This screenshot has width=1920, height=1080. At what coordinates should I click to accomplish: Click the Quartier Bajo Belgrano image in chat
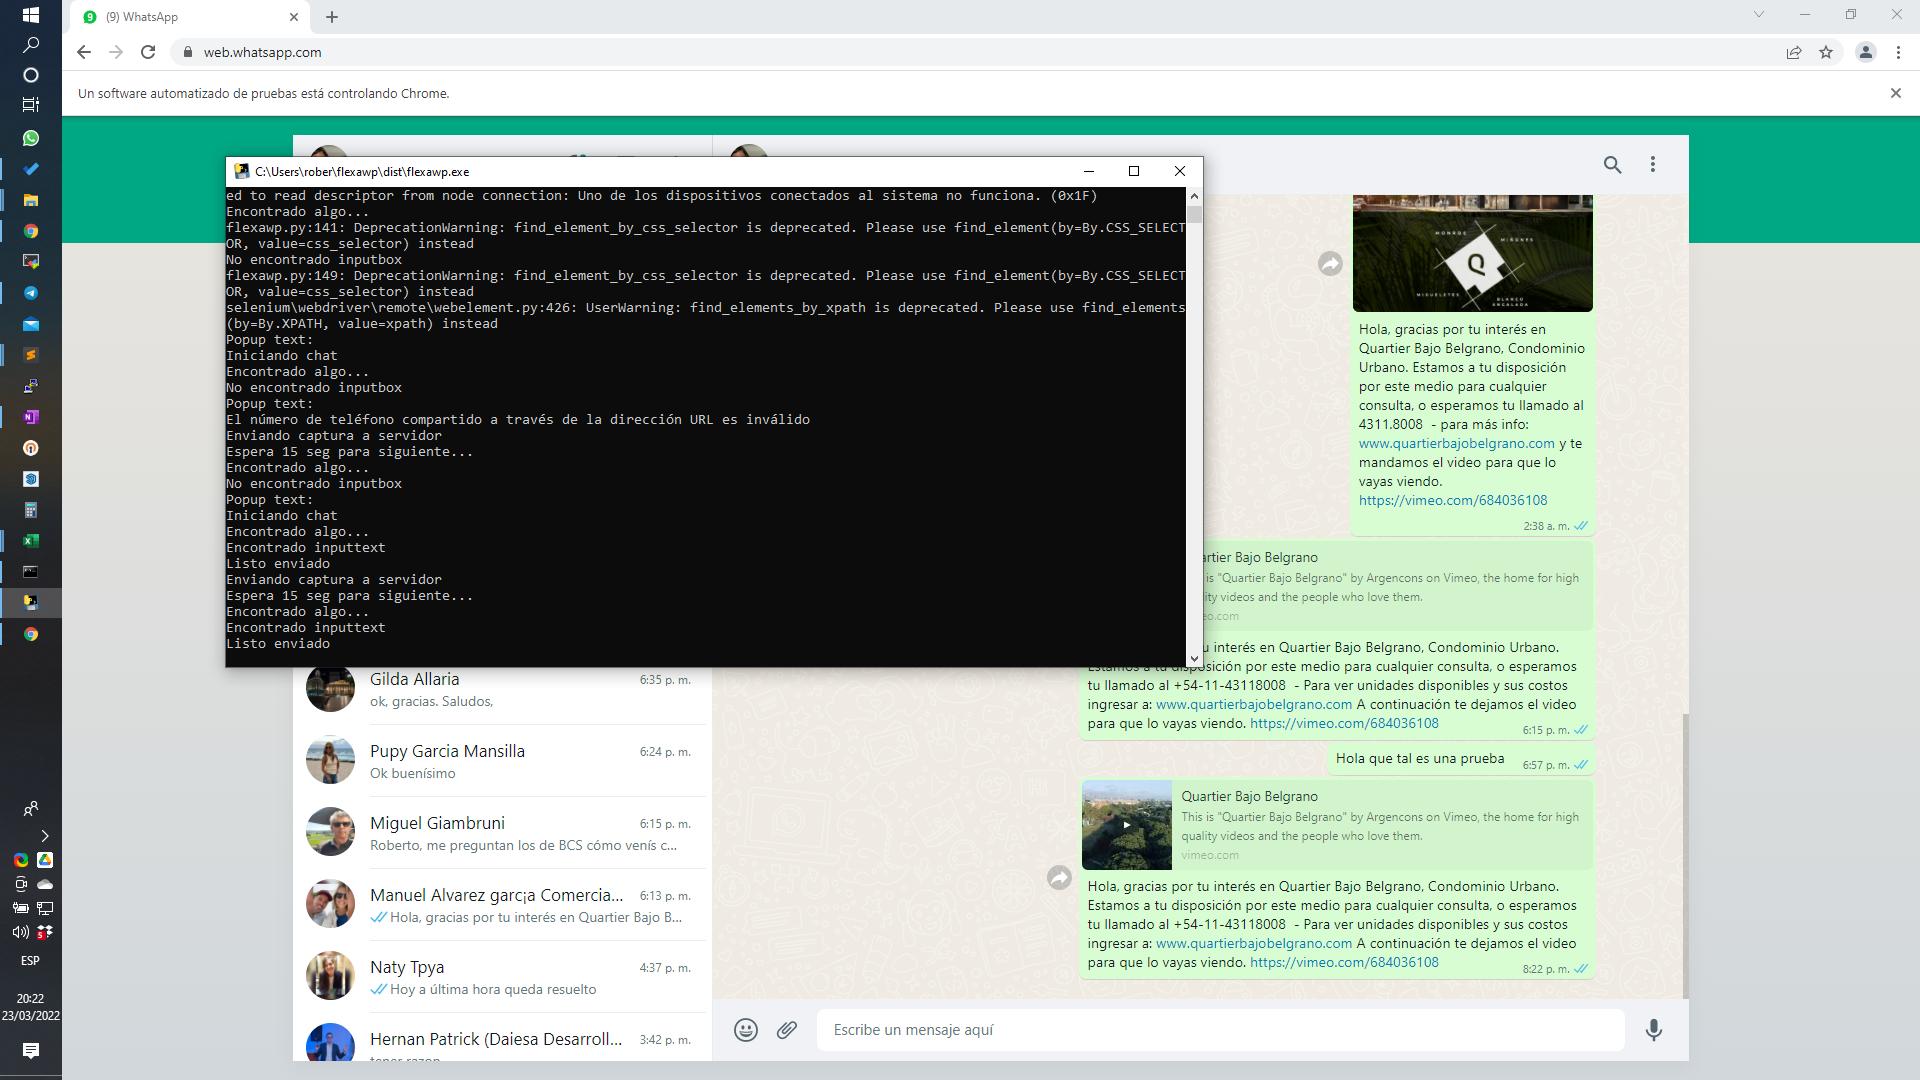(x=1472, y=254)
